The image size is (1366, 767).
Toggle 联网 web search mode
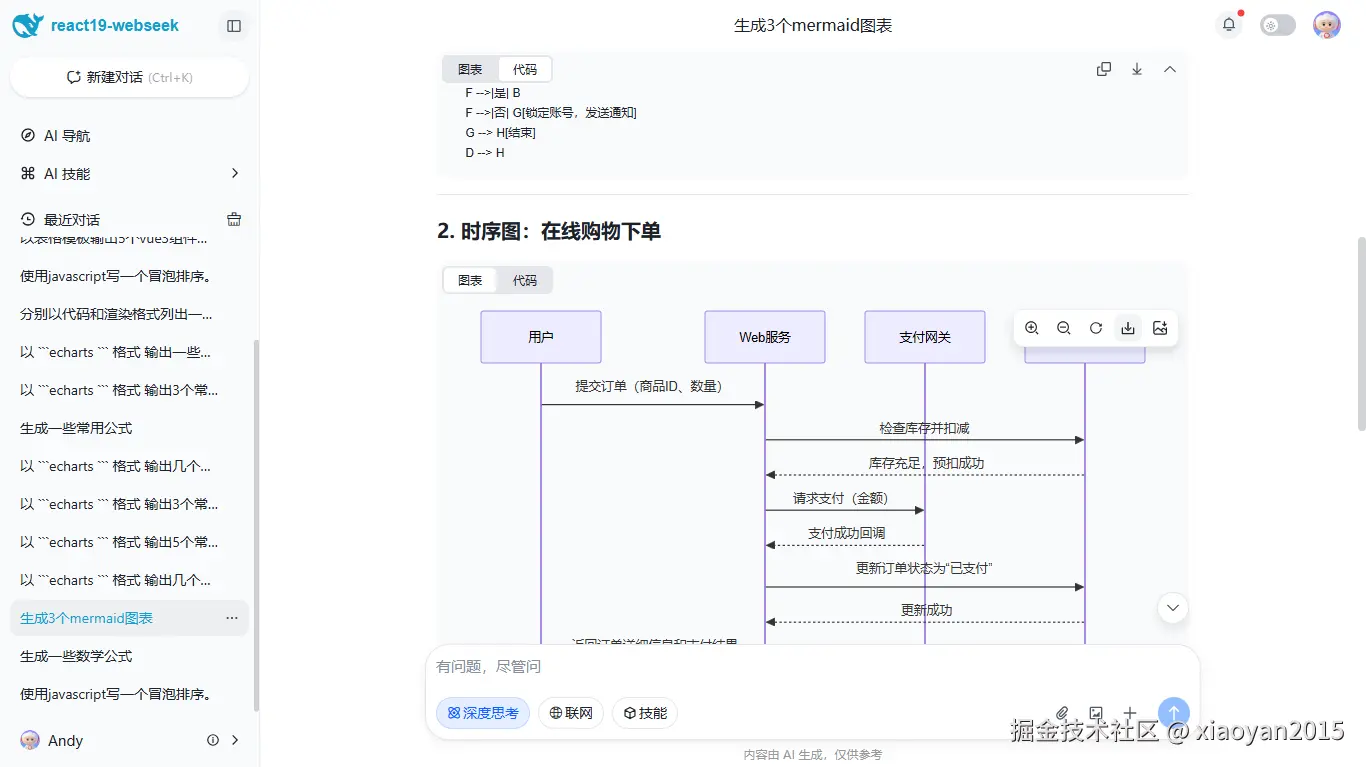[x=571, y=713]
